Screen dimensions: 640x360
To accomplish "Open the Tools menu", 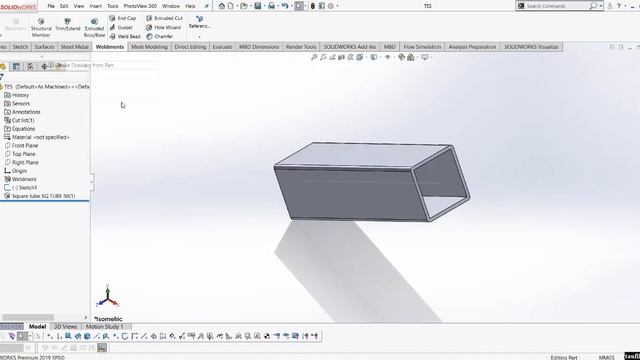I will [x=113, y=6].
